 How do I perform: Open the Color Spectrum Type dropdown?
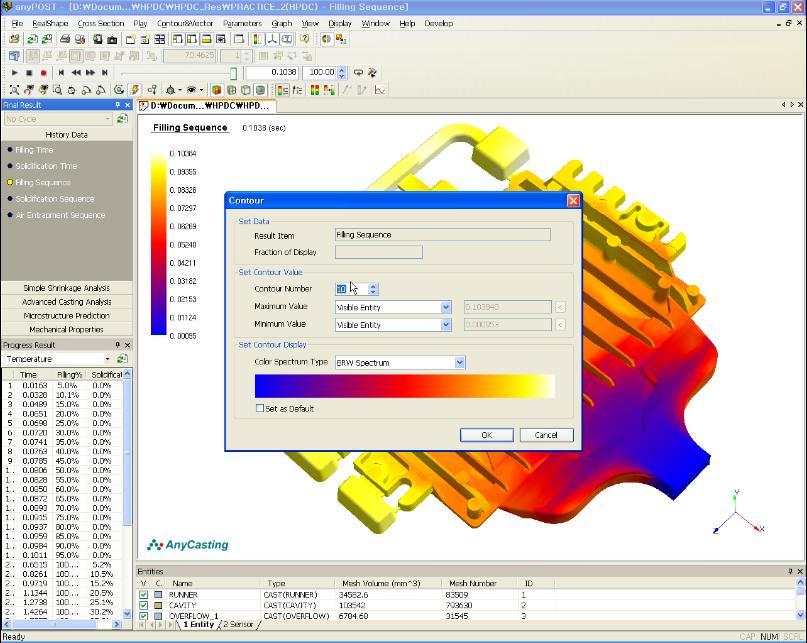(x=460, y=362)
